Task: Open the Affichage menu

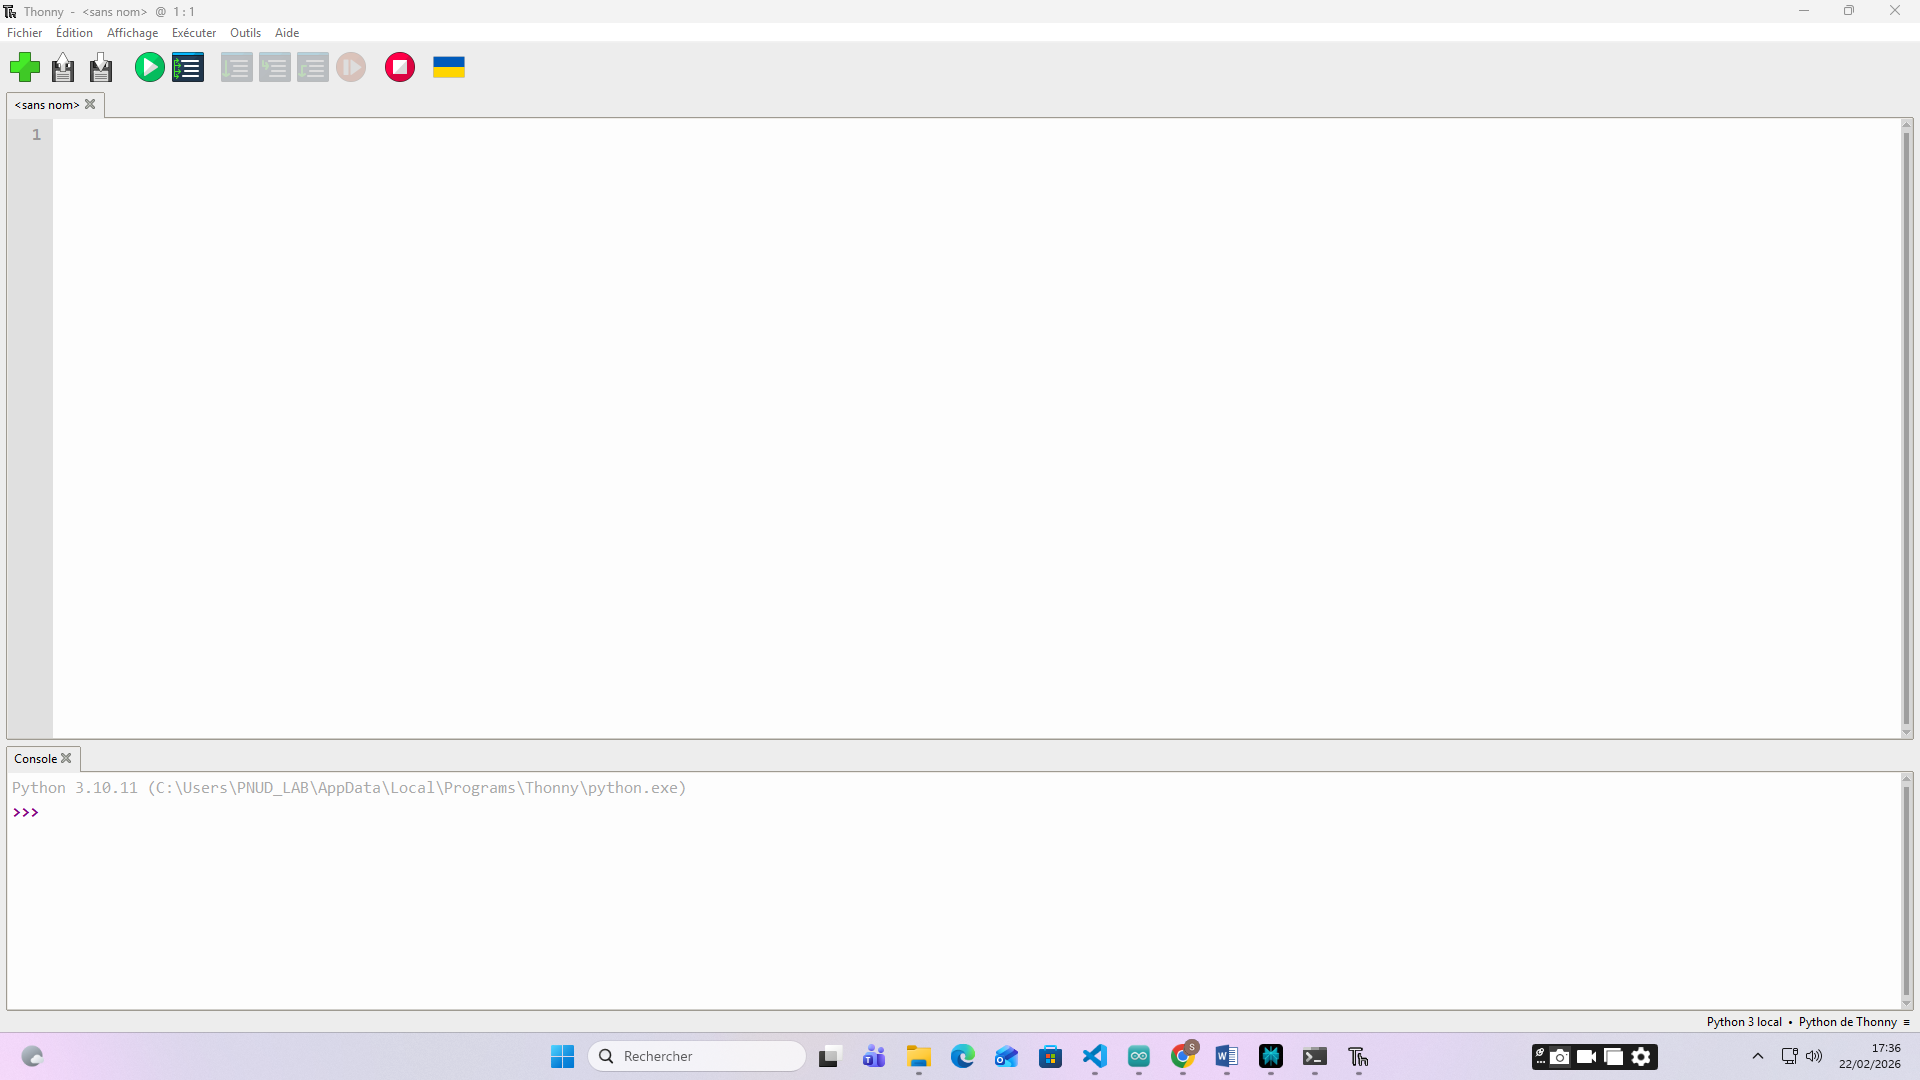Action: pyautogui.click(x=132, y=33)
